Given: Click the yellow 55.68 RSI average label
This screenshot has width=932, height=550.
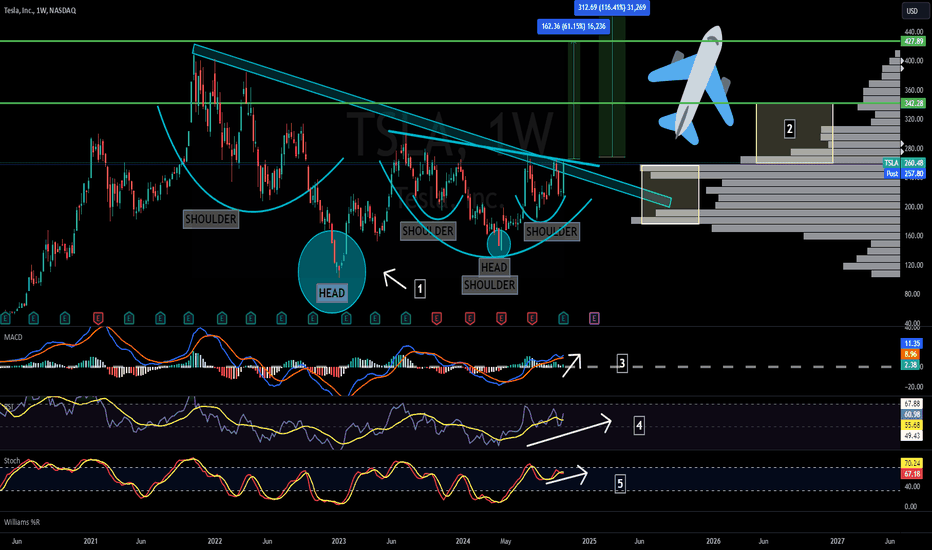Looking at the screenshot, I should pyautogui.click(x=912, y=425).
